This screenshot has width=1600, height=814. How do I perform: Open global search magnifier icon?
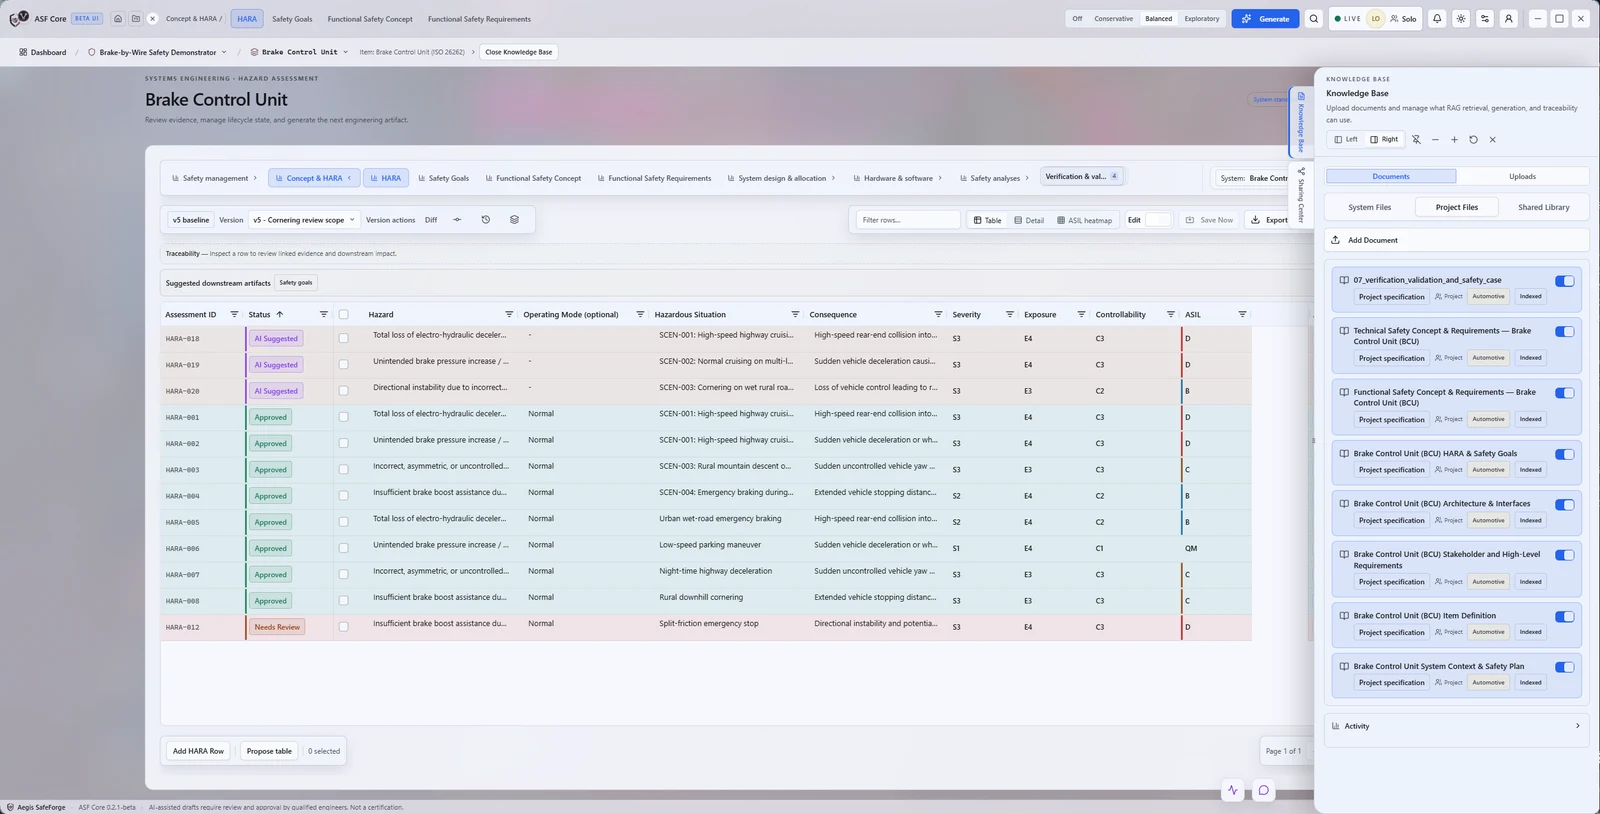tap(1314, 18)
